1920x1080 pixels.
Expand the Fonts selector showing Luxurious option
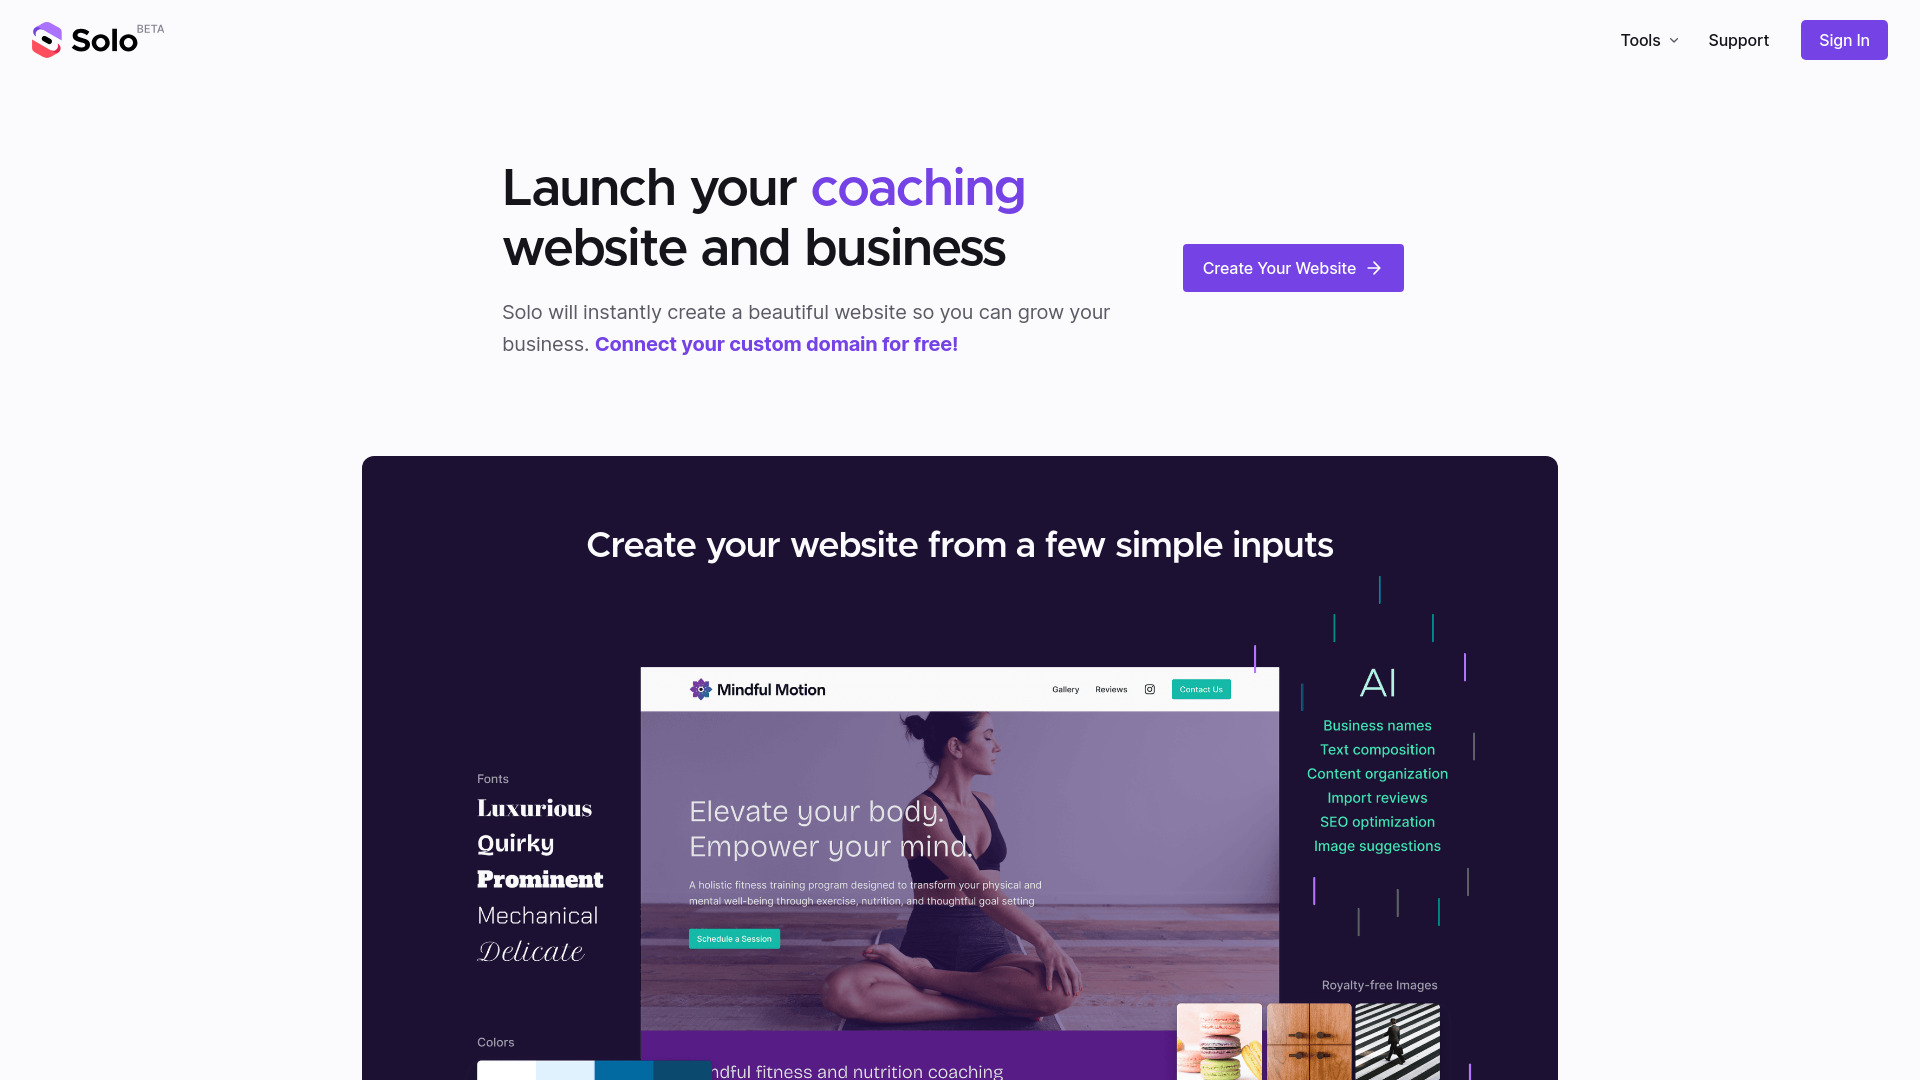pos(533,807)
